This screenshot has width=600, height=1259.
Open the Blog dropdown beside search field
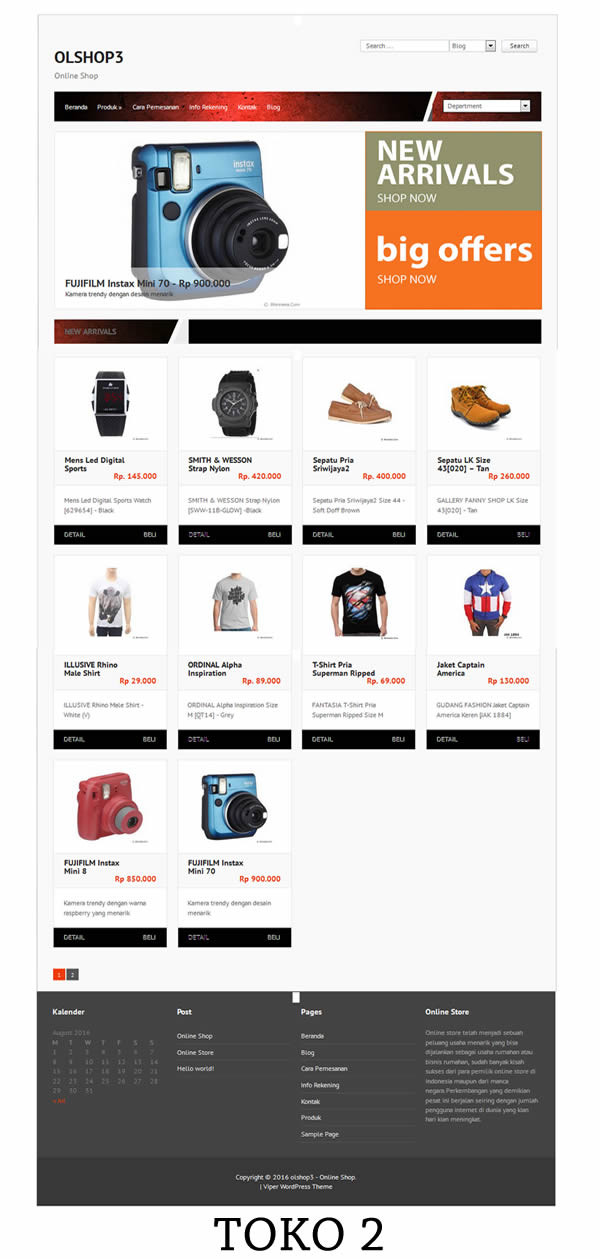click(473, 46)
